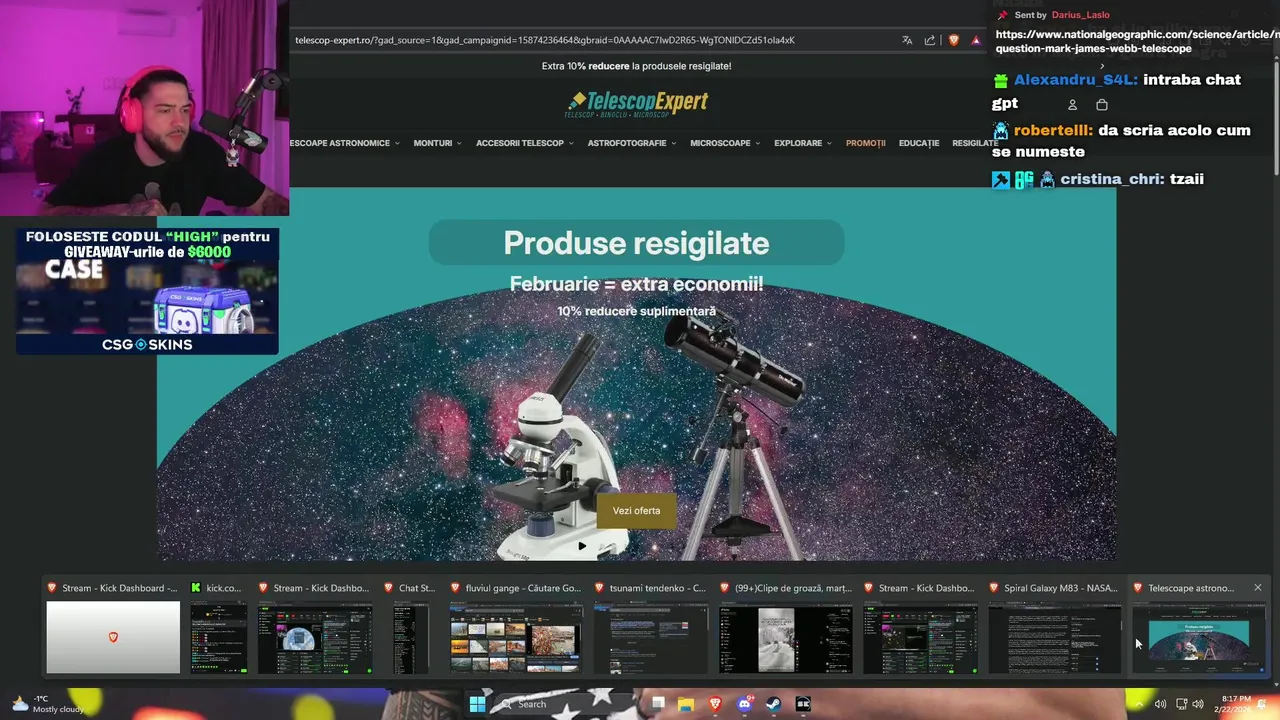
Task: Select the kick.co... window preview
Action: point(218,626)
